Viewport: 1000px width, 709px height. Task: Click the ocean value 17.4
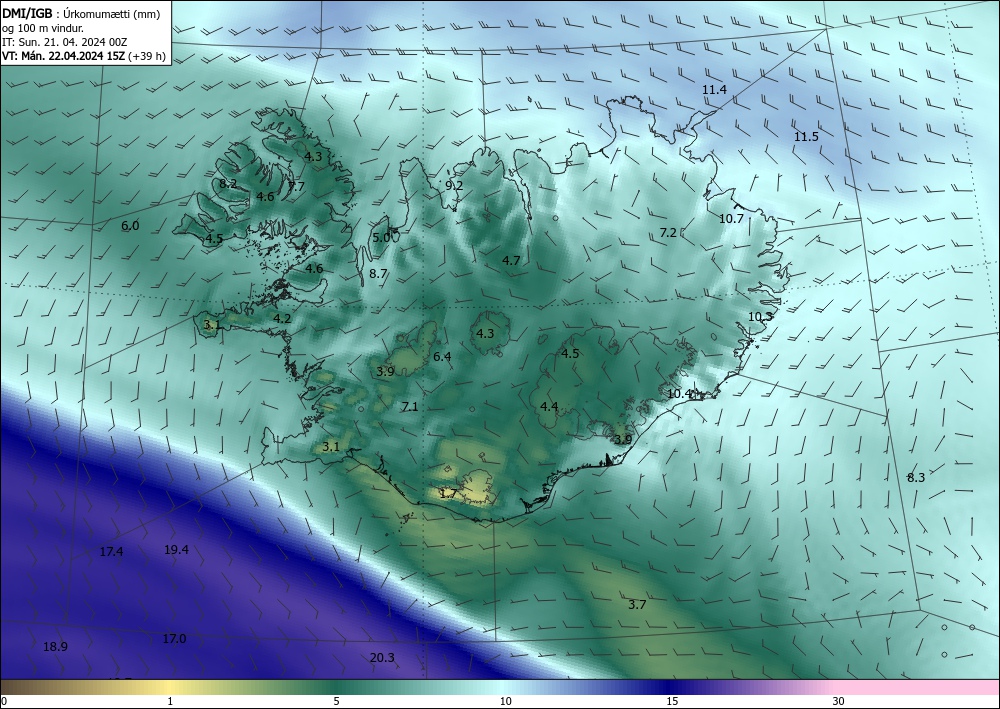coord(112,552)
